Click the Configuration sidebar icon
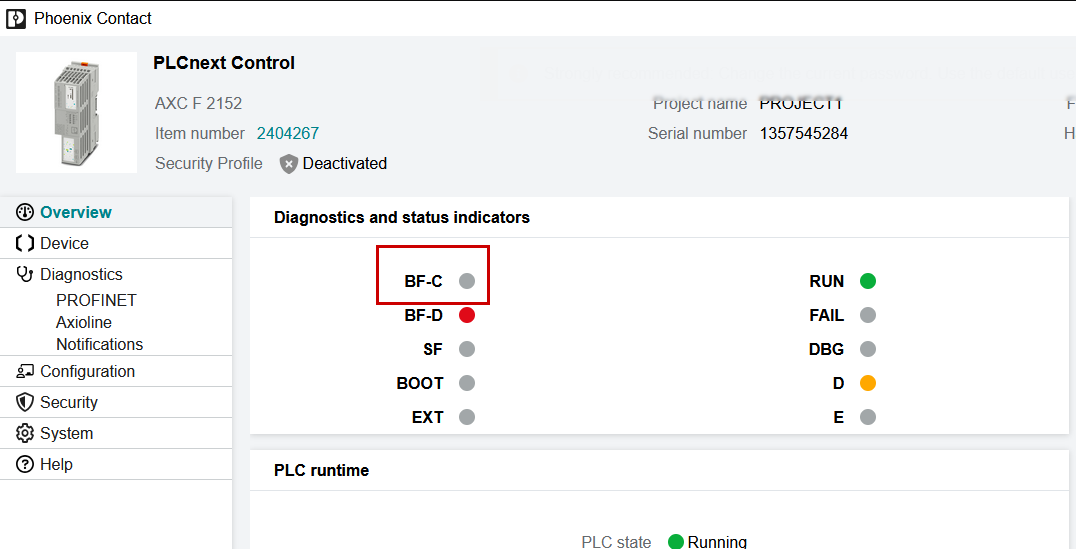 25,371
